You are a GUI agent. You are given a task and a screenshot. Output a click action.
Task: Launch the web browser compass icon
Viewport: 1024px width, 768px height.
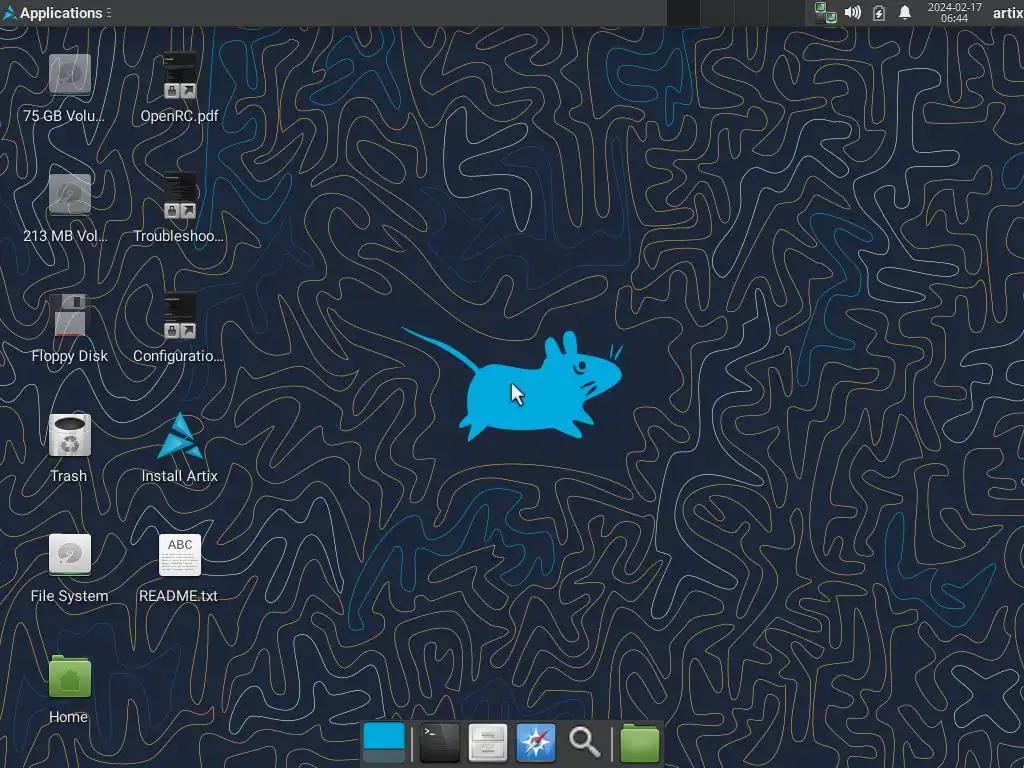(x=536, y=743)
